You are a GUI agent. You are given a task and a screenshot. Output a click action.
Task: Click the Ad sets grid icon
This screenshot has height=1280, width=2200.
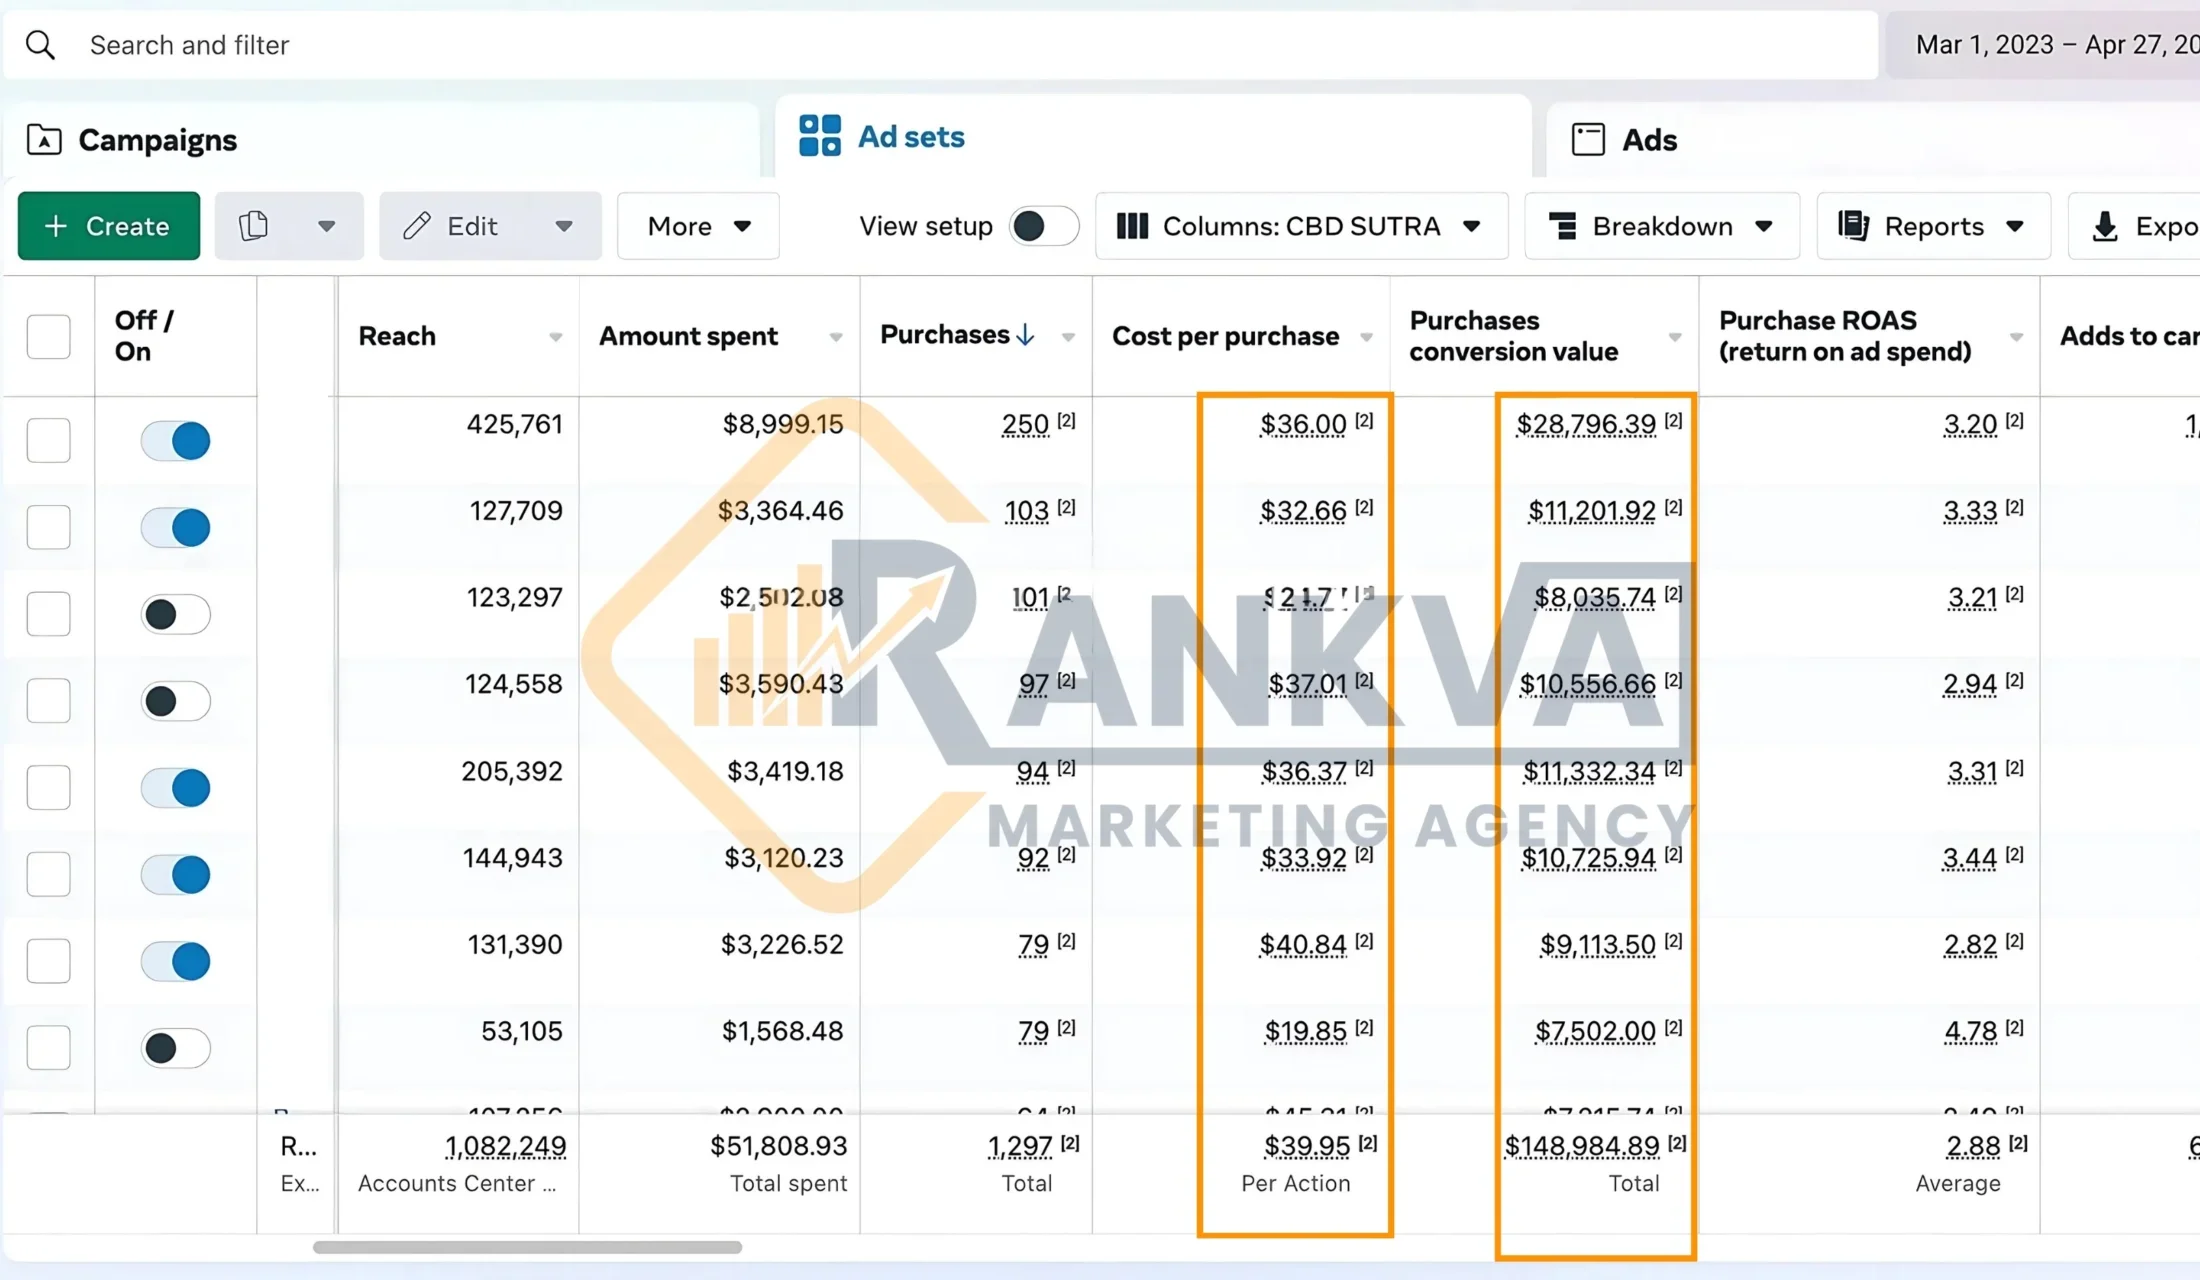(819, 135)
